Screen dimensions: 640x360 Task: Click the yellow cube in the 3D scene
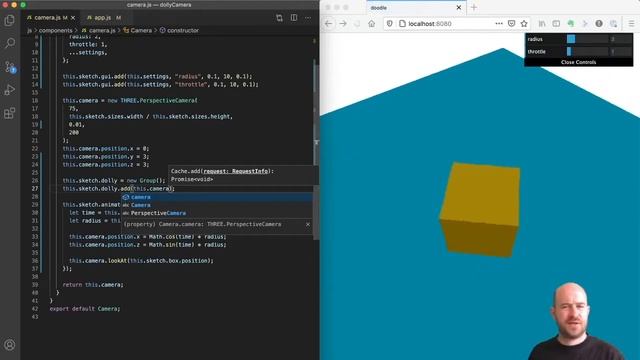click(480, 209)
